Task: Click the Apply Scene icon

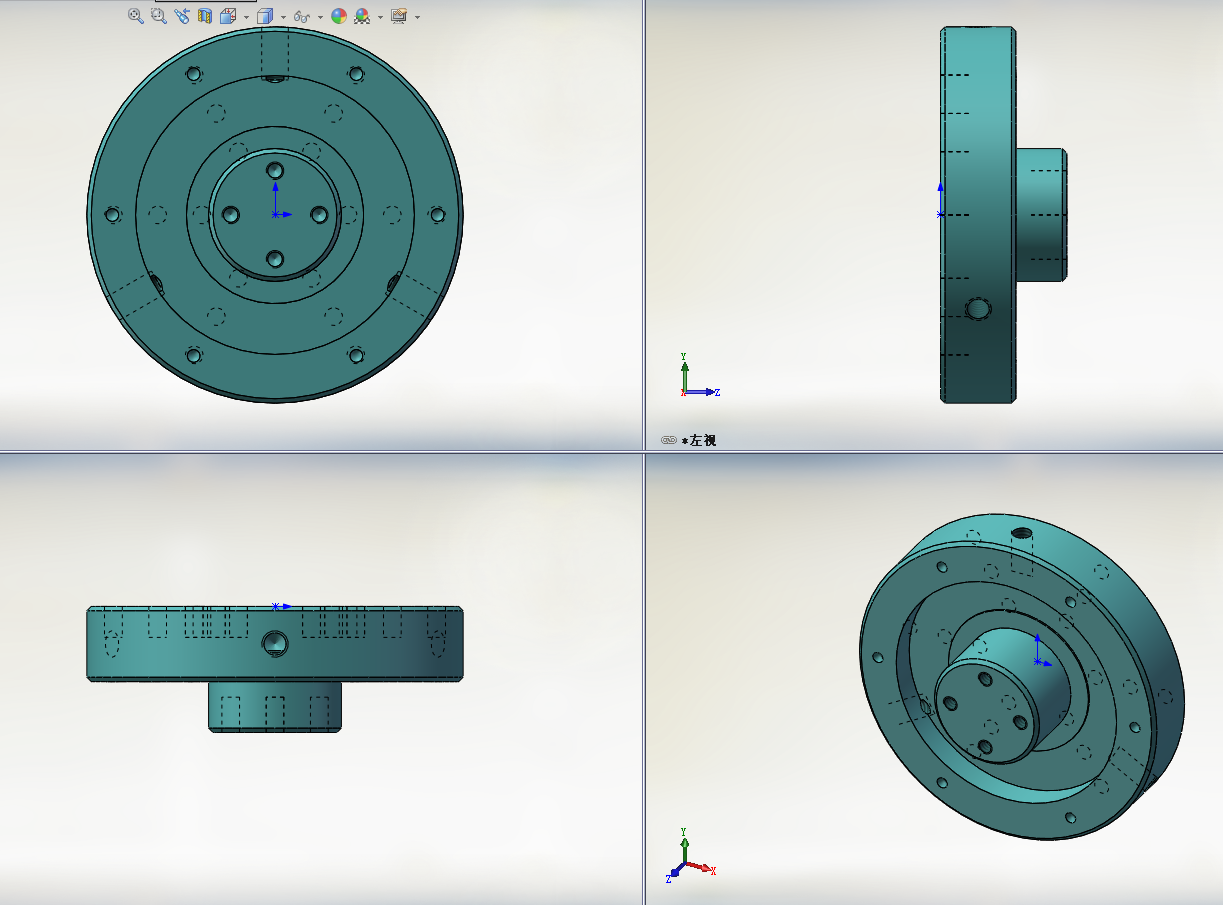Action: click(362, 16)
